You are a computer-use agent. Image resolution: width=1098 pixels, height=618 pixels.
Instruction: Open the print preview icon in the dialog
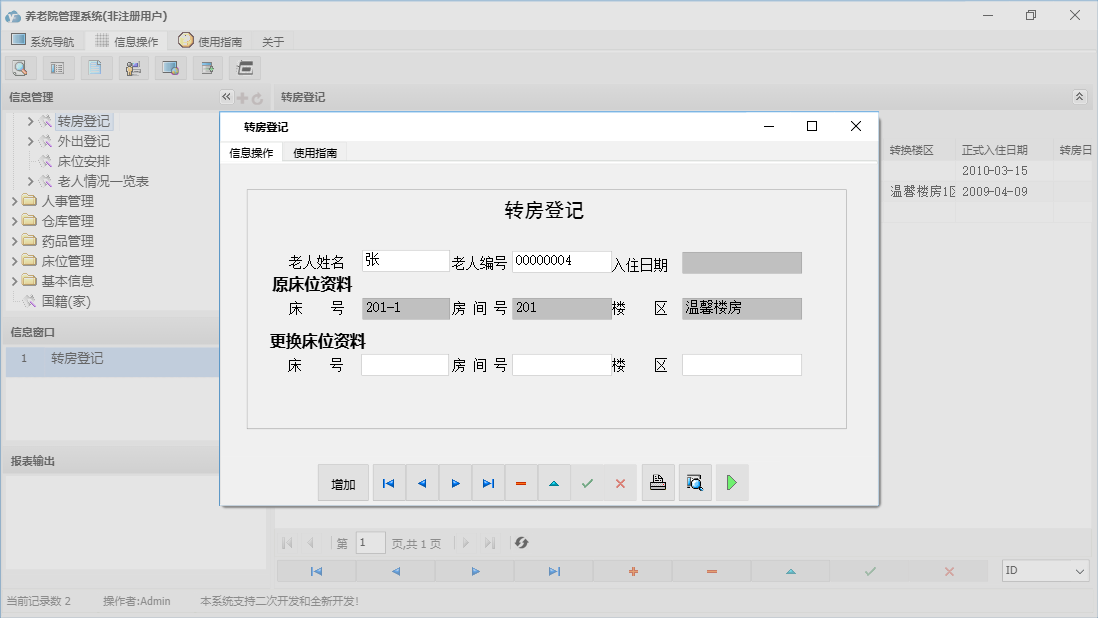(695, 482)
